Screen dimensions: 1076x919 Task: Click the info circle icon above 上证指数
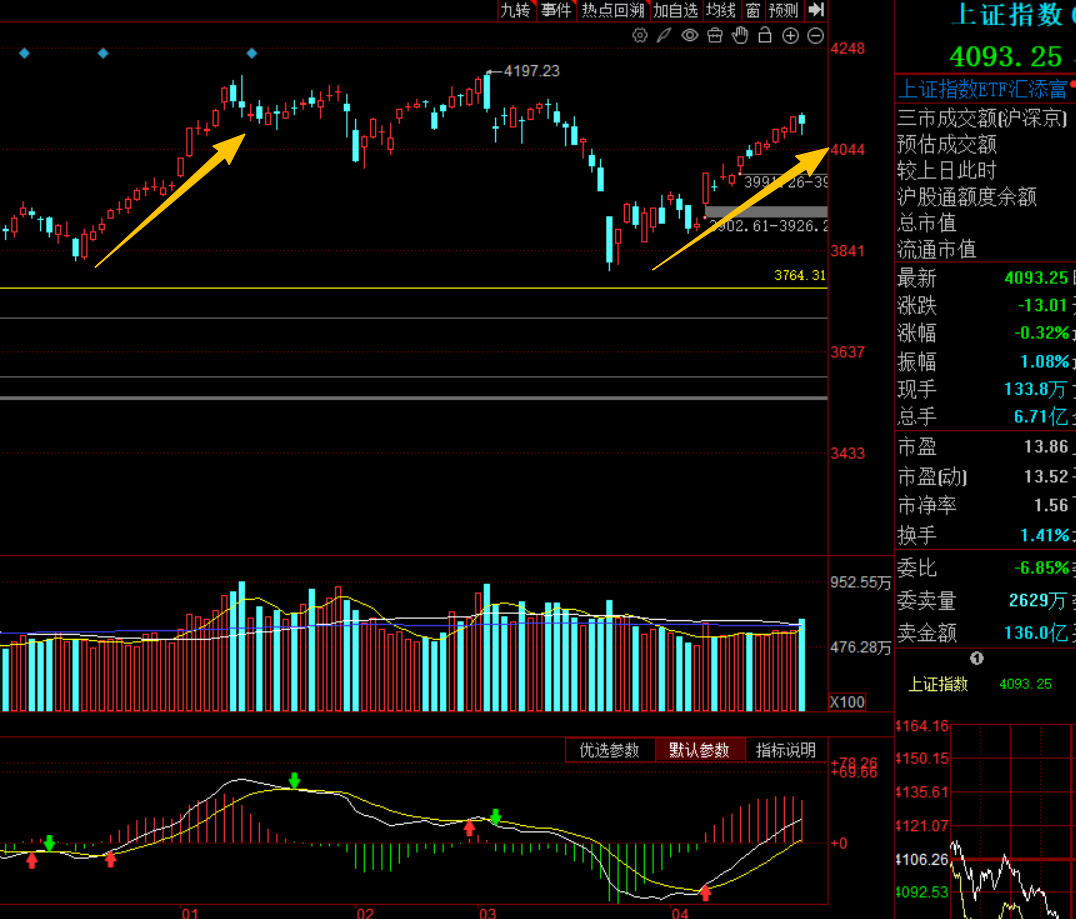click(x=976, y=659)
